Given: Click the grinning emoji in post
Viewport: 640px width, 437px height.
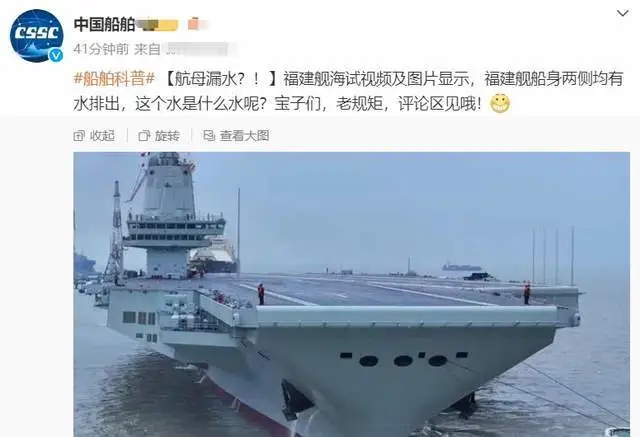Looking at the screenshot, I should [500, 104].
